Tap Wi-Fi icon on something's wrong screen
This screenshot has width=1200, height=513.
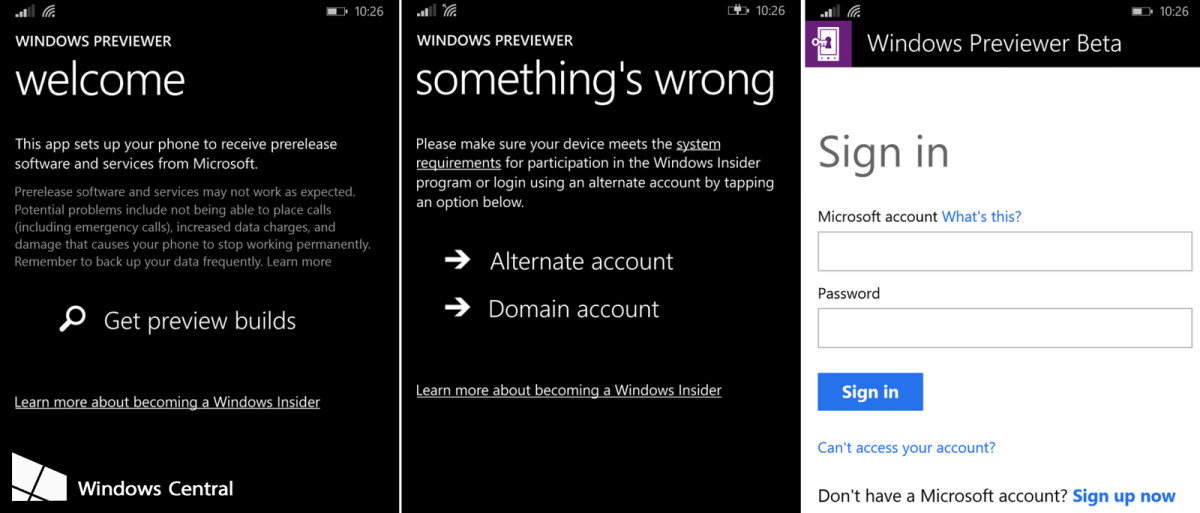[449, 11]
